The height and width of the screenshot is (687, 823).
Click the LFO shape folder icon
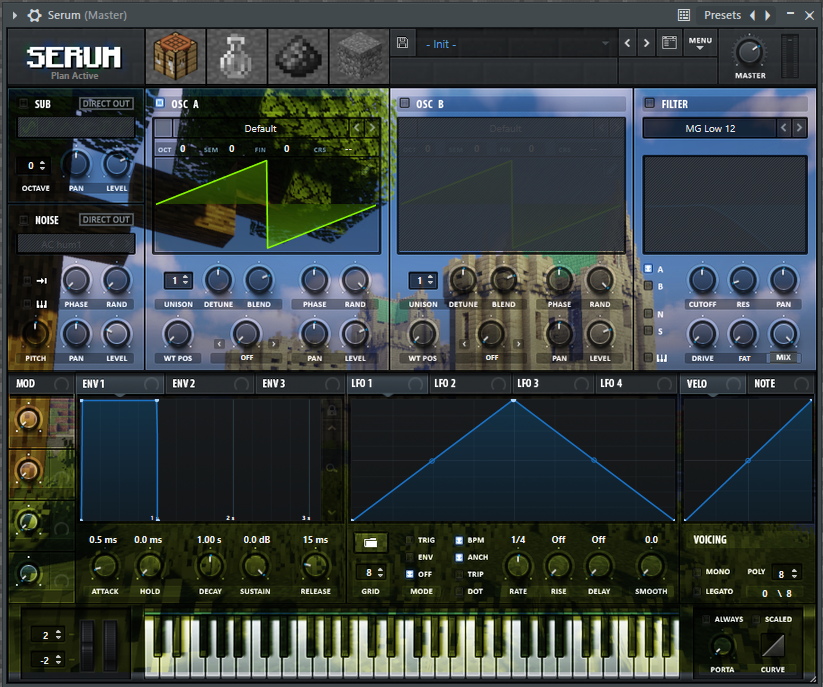click(x=370, y=542)
